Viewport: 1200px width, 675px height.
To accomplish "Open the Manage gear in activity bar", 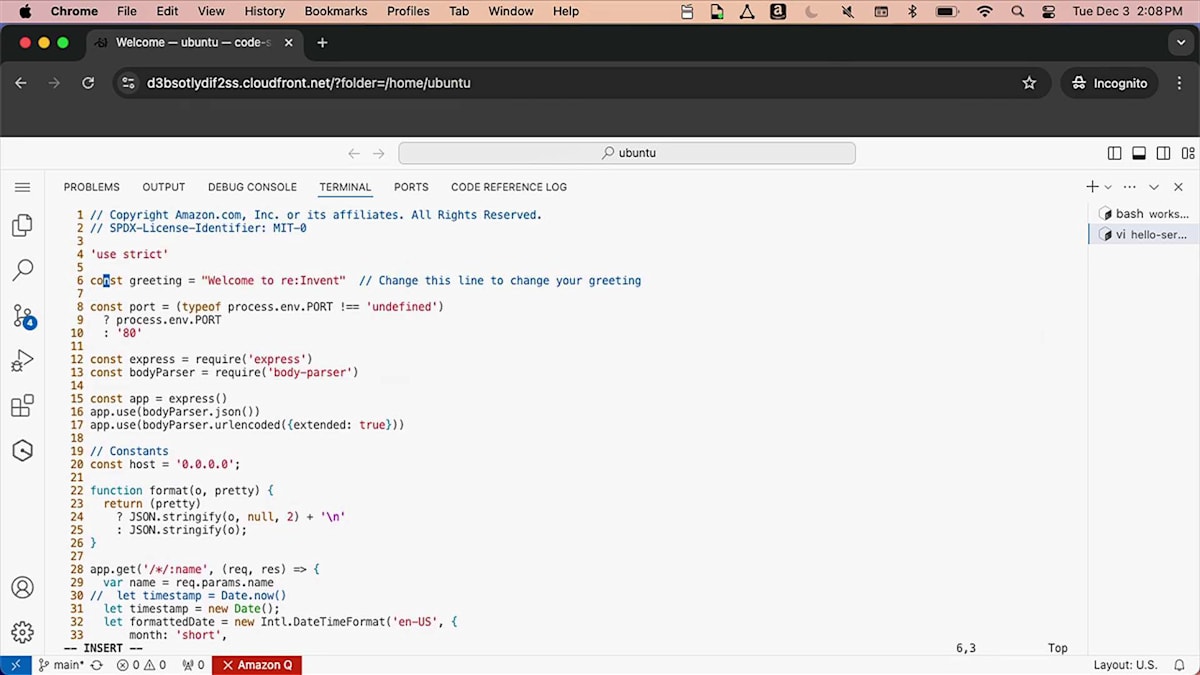I will [22, 632].
